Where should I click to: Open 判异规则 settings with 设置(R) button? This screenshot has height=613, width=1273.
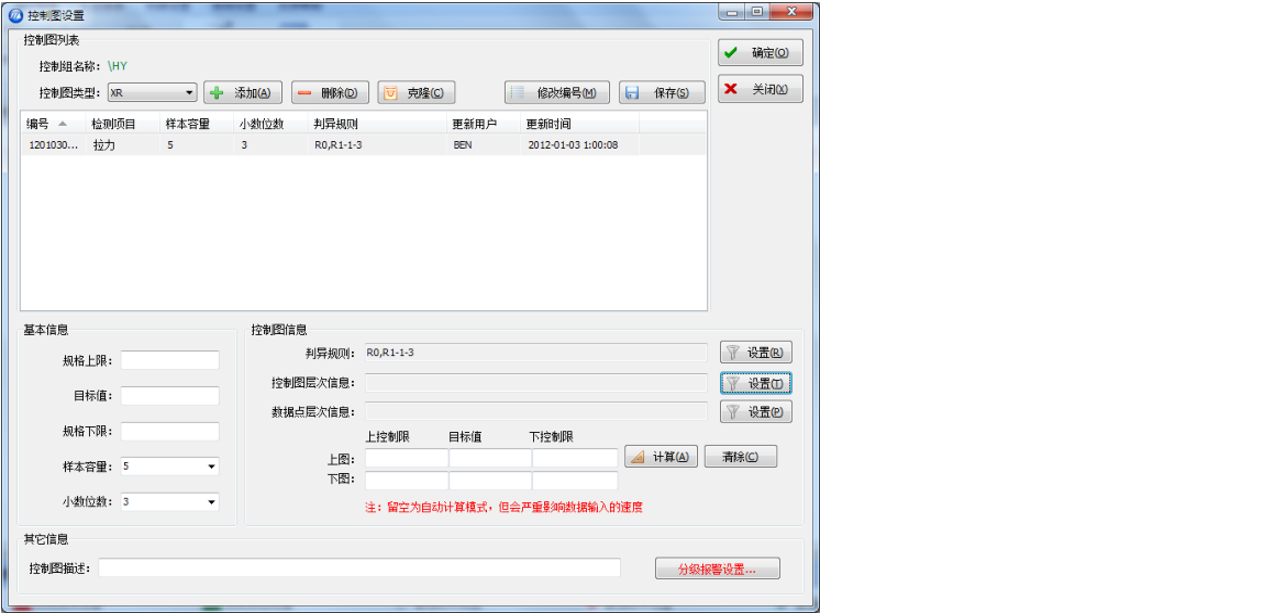pos(756,352)
